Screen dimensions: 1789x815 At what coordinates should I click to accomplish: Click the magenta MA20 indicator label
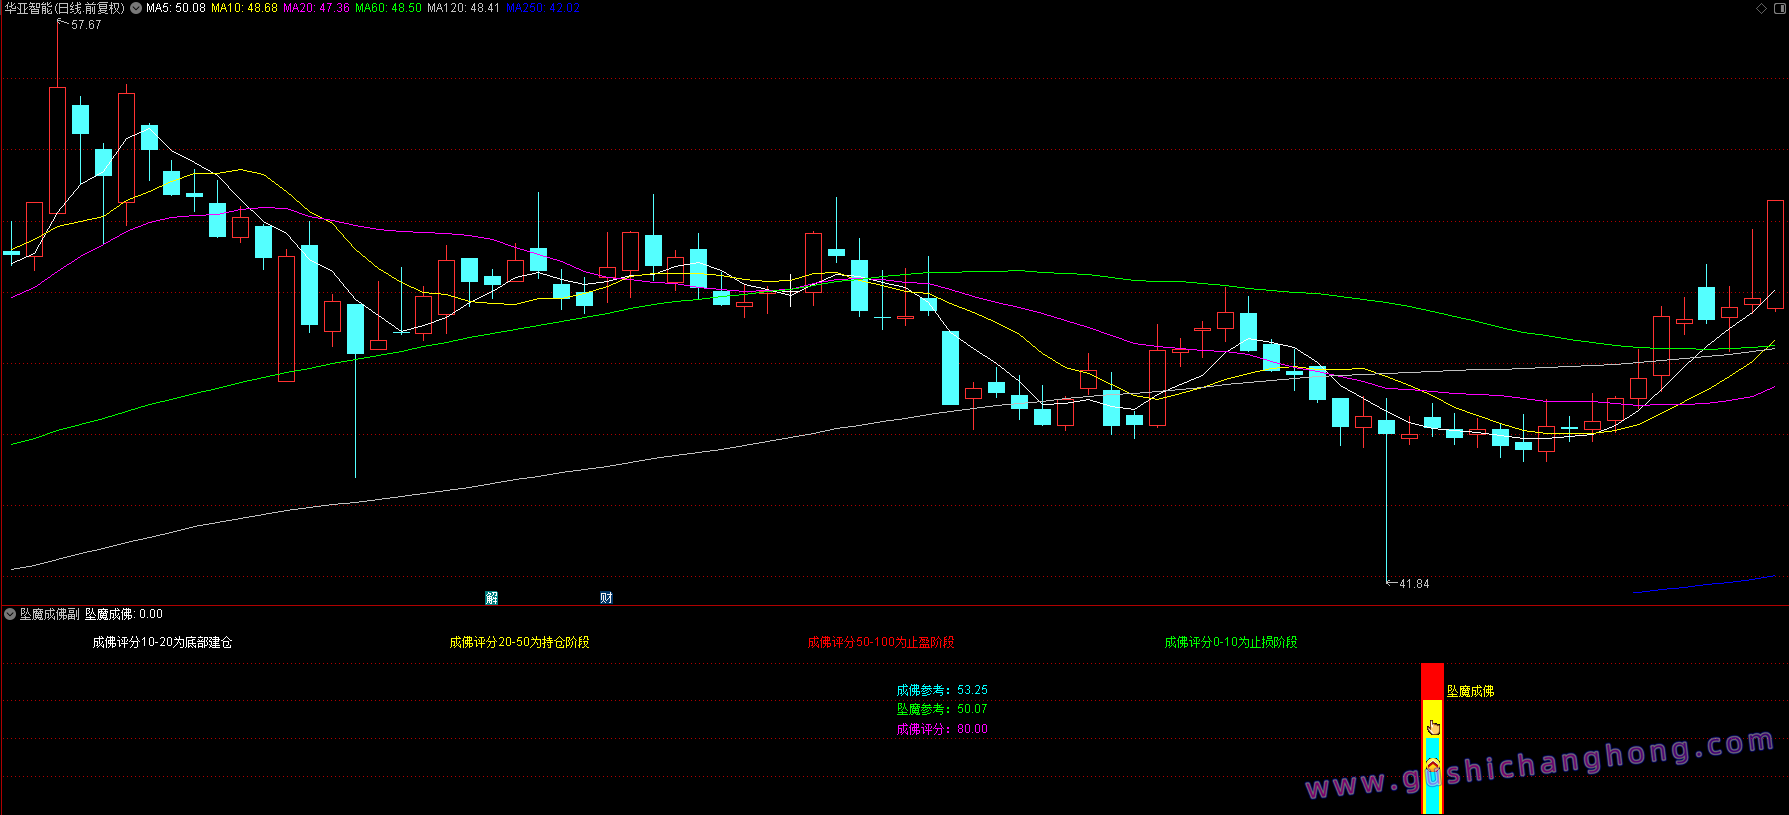click(316, 8)
